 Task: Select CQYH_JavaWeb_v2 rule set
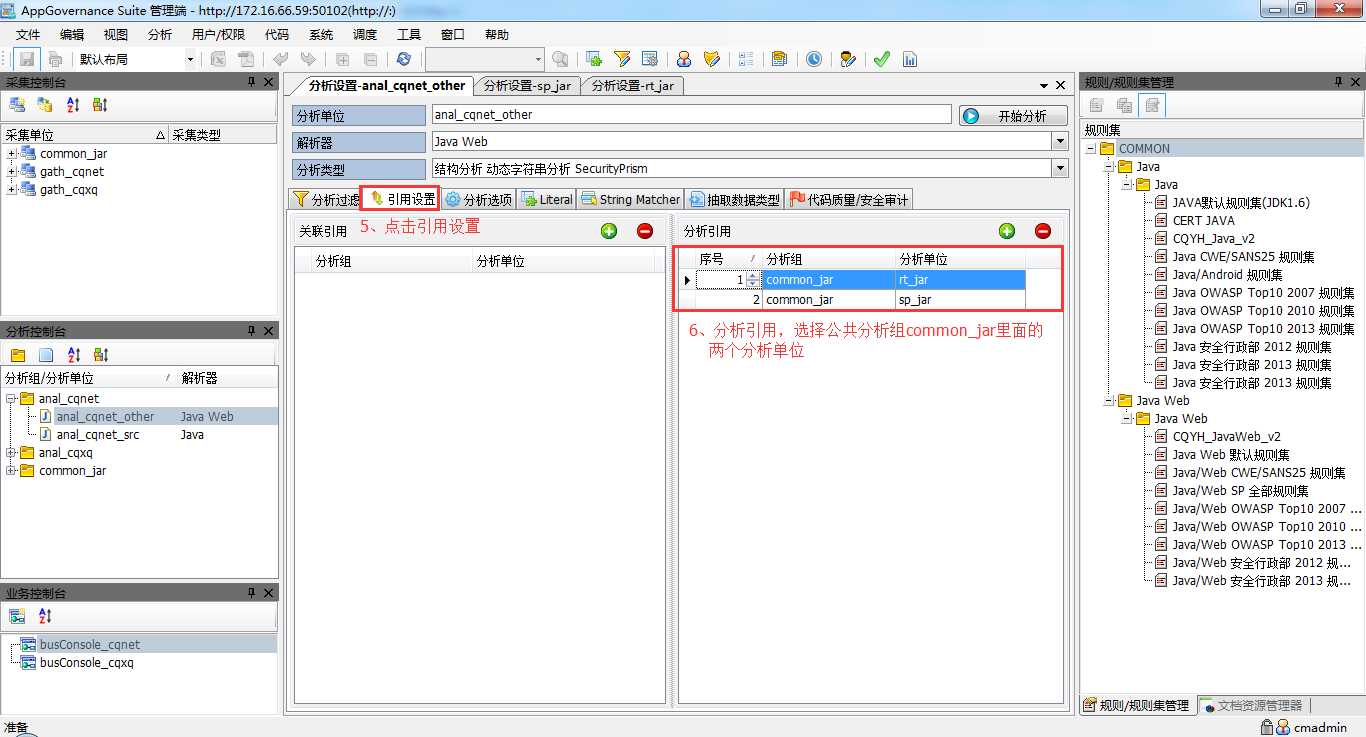tap(1227, 437)
